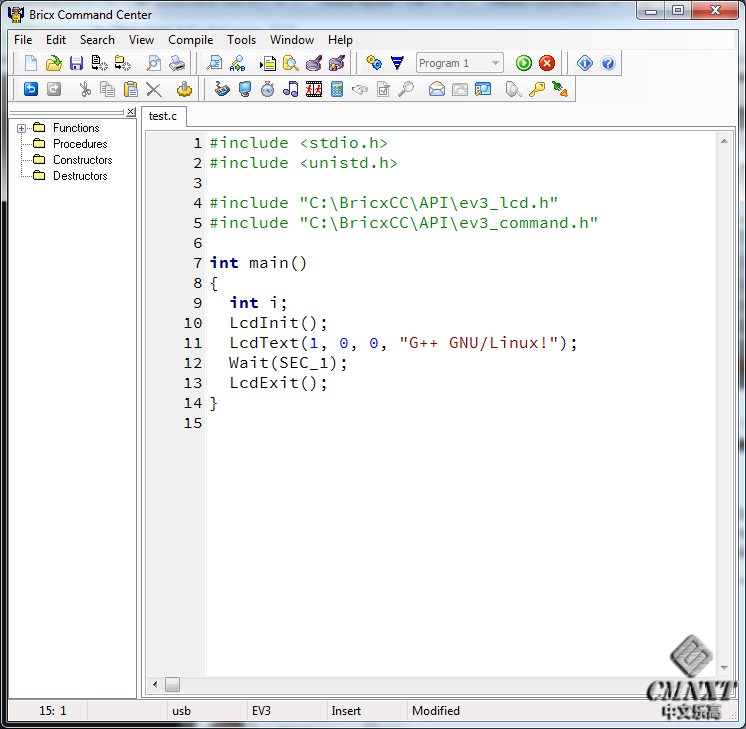Click the Wait(SEC_1); line in the code

point(288,363)
